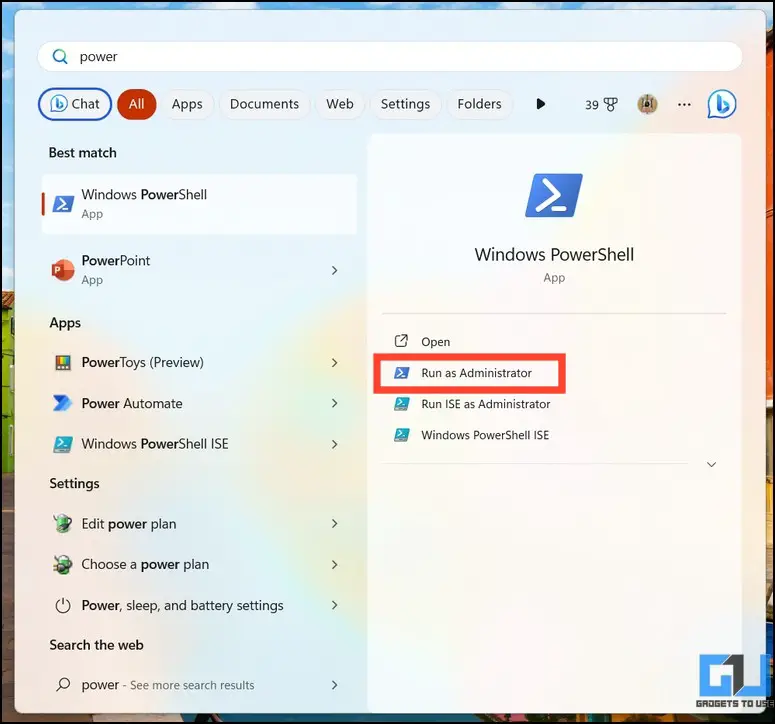
Task: Open the PowerPoint app result
Action: pos(199,270)
